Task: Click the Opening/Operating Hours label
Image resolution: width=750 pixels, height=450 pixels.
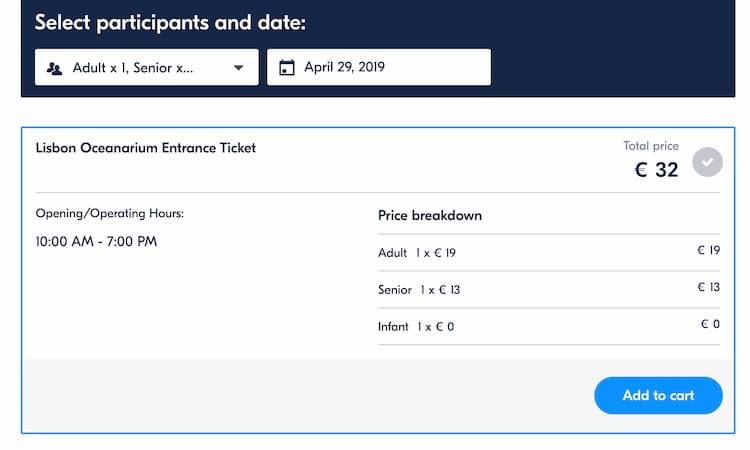Action: pyautogui.click(x=110, y=213)
